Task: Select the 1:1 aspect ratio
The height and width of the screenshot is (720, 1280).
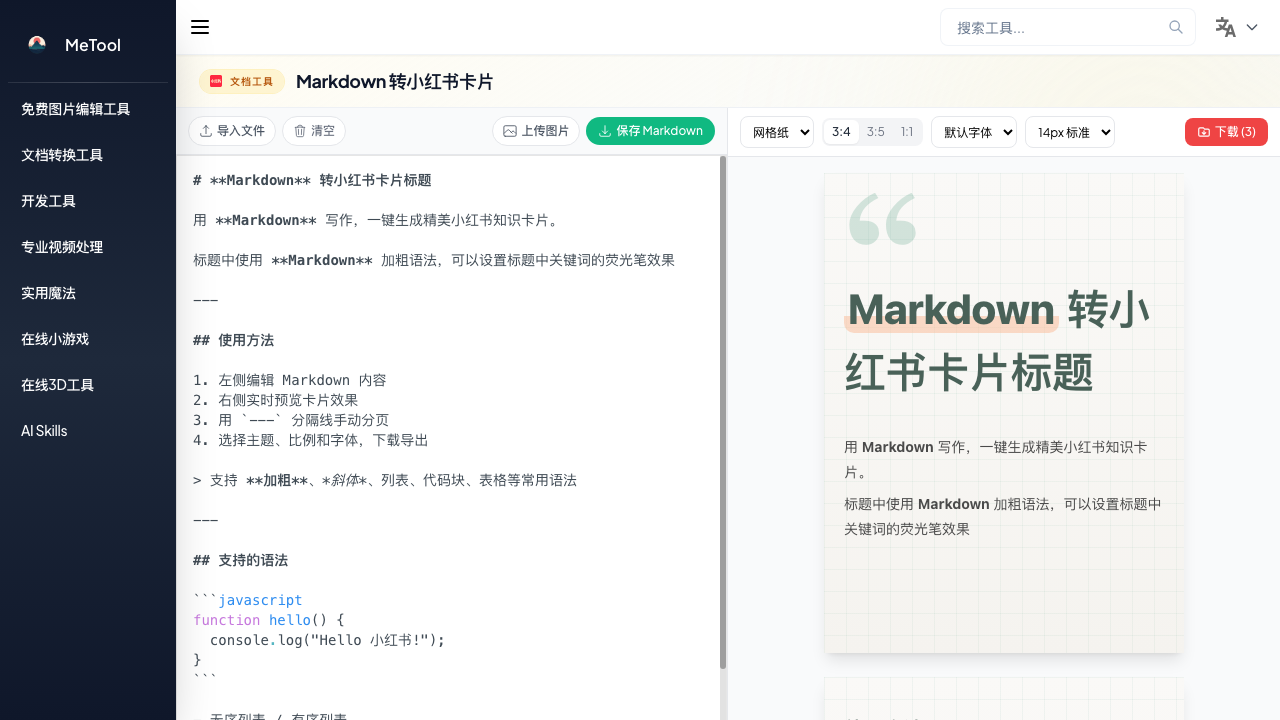Action: (906, 131)
